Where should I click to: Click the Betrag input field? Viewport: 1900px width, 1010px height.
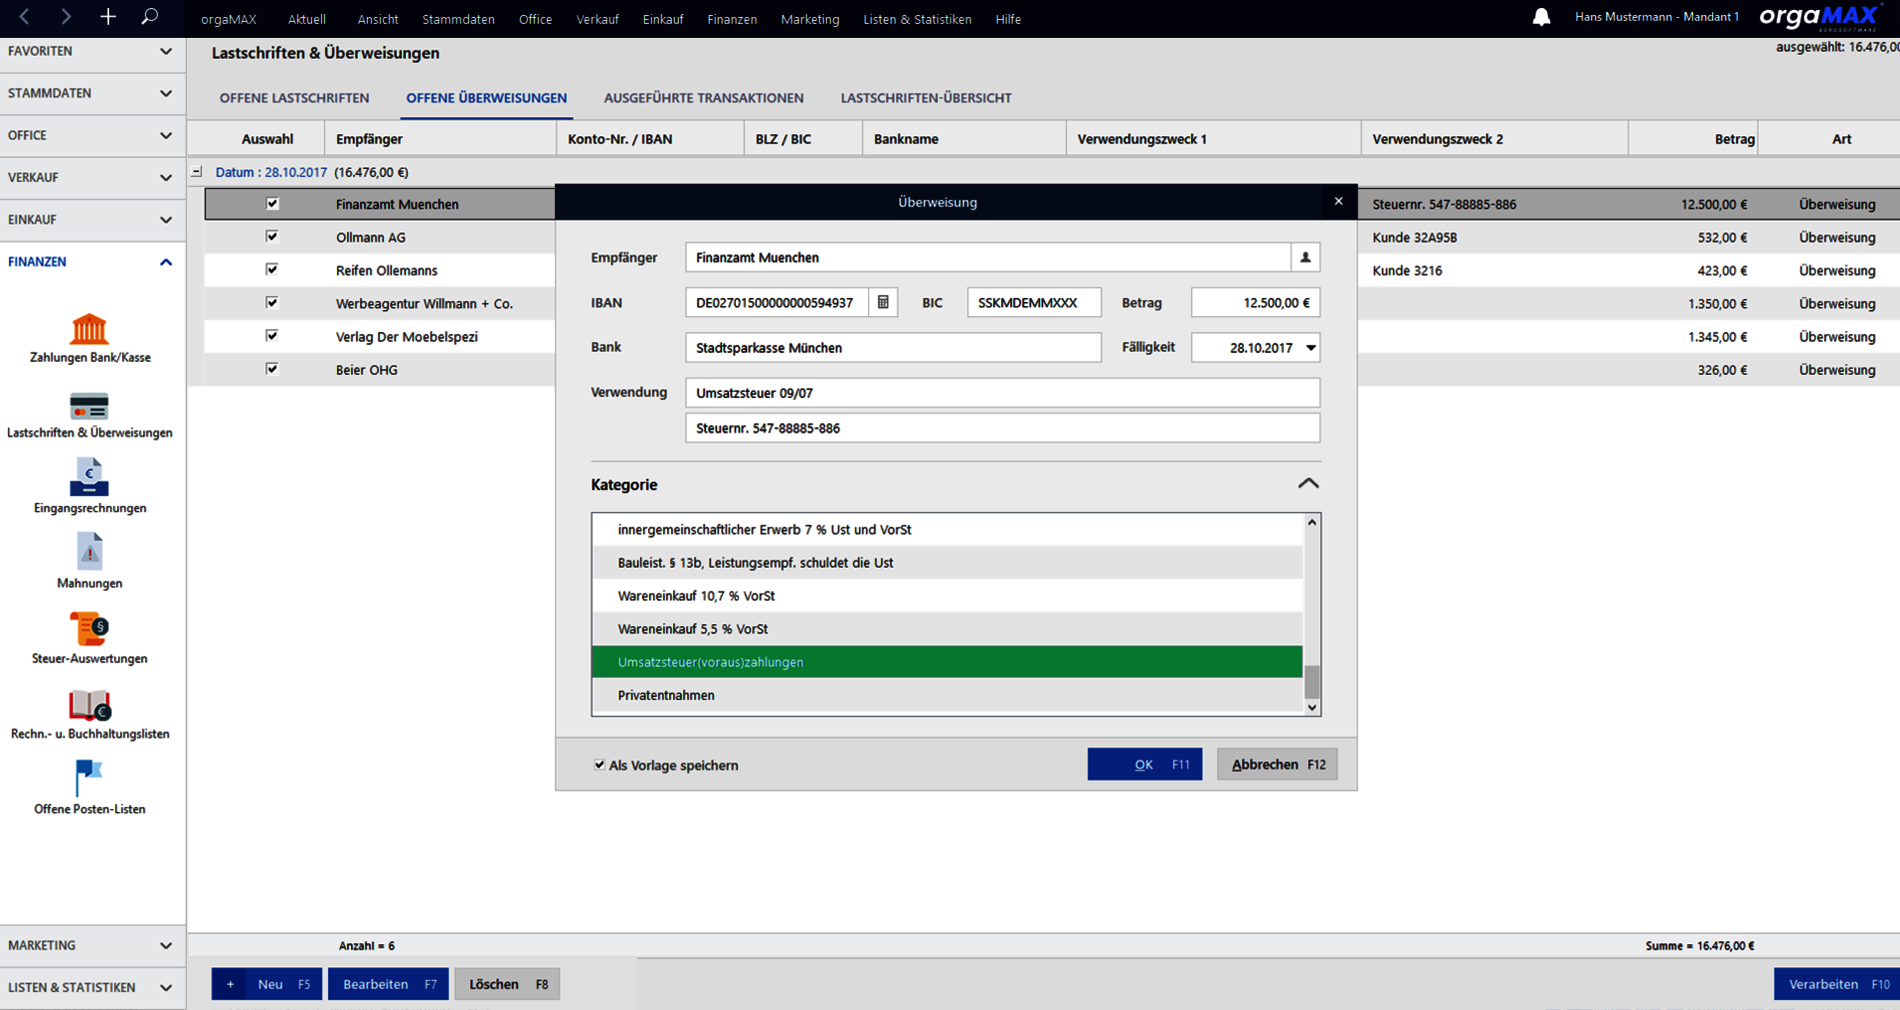pyautogui.click(x=1255, y=303)
